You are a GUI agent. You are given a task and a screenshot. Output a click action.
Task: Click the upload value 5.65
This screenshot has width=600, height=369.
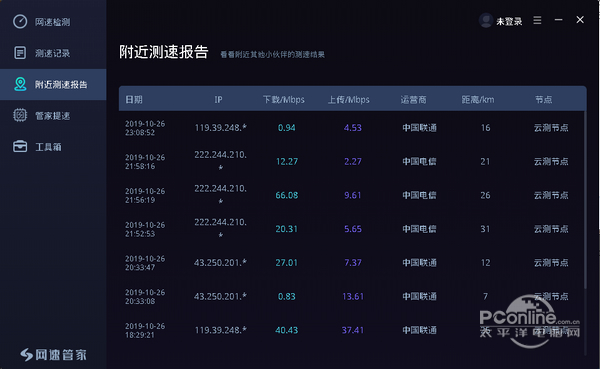pos(352,229)
